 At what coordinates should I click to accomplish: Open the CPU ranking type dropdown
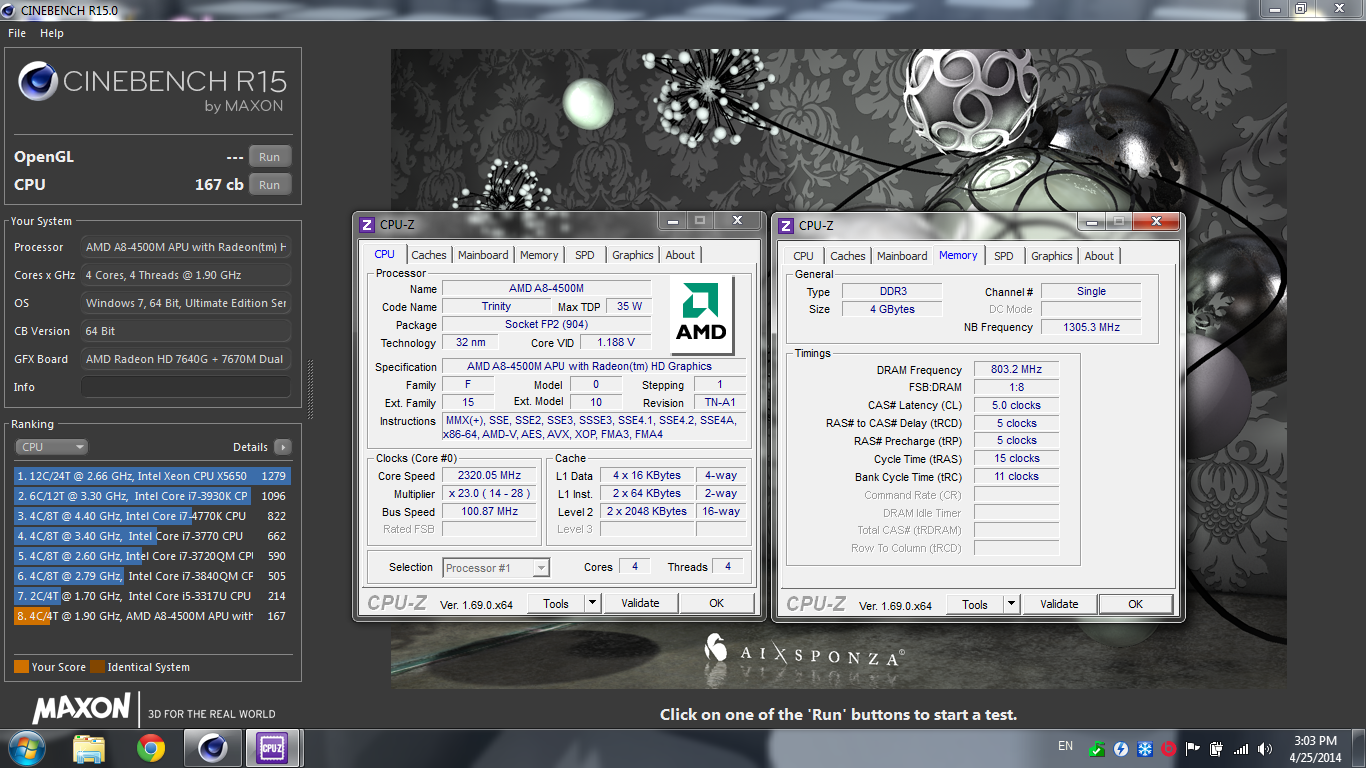52,447
